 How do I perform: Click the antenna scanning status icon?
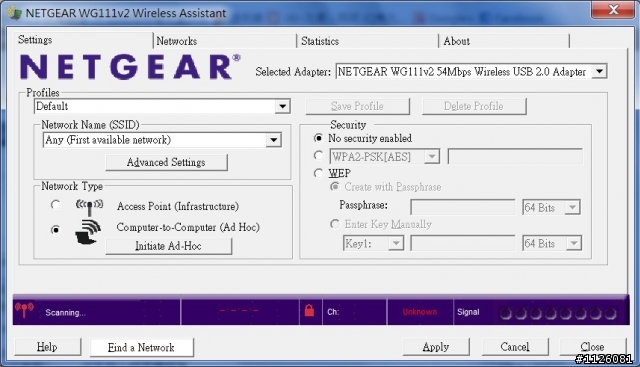click(x=24, y=311)
